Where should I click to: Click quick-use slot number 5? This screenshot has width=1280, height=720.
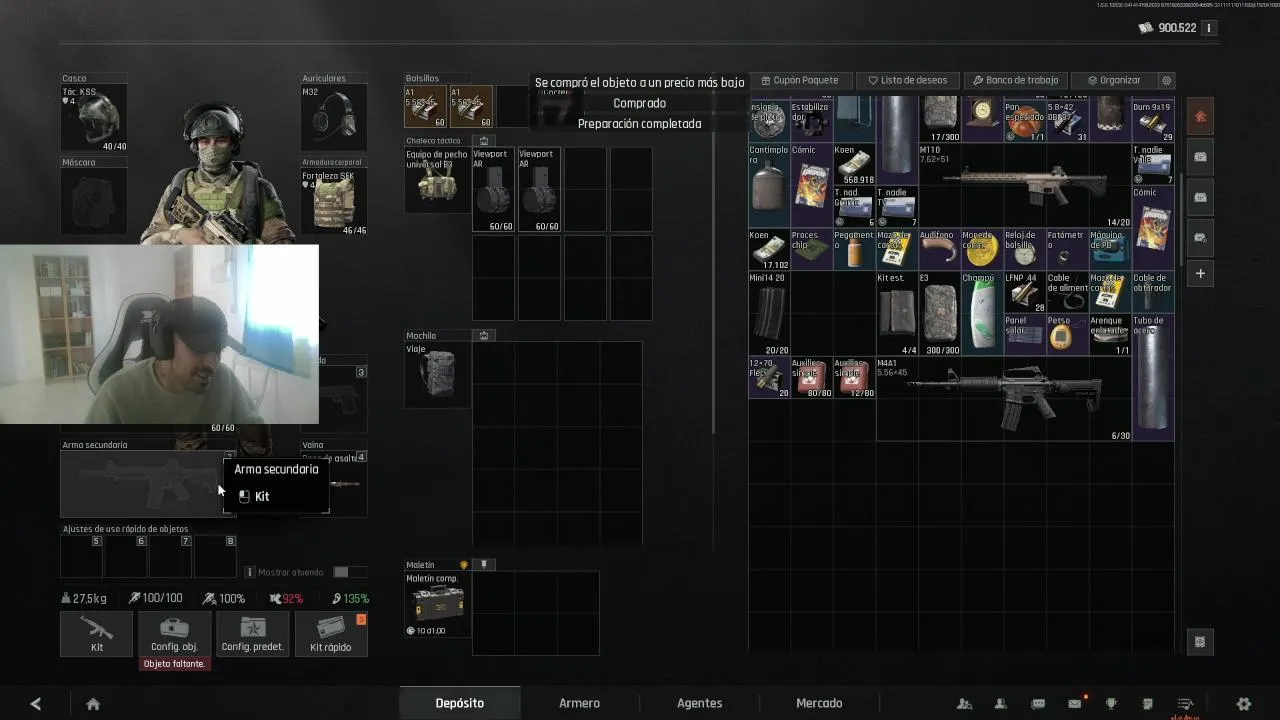click(x=82, y=557)
